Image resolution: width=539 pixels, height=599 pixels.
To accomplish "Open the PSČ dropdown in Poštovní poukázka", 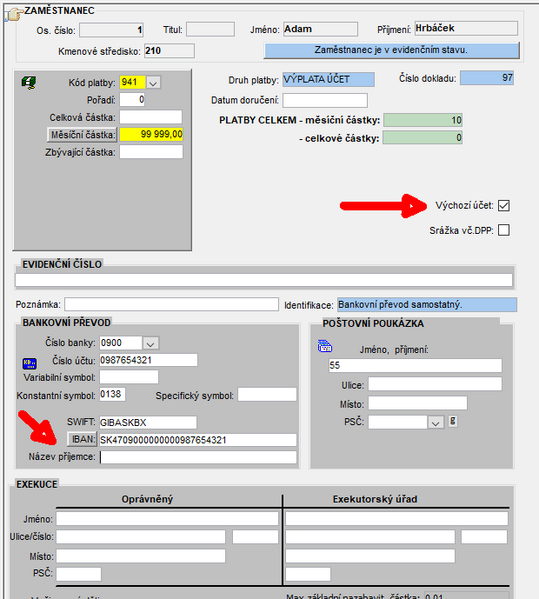I will pos(435,422).
